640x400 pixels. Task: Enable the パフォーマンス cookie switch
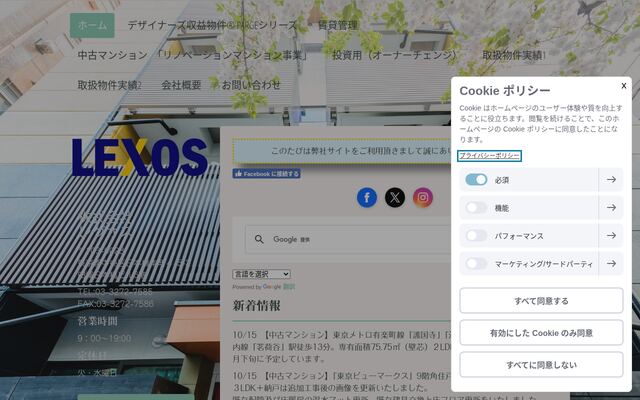tap(476, 236)
